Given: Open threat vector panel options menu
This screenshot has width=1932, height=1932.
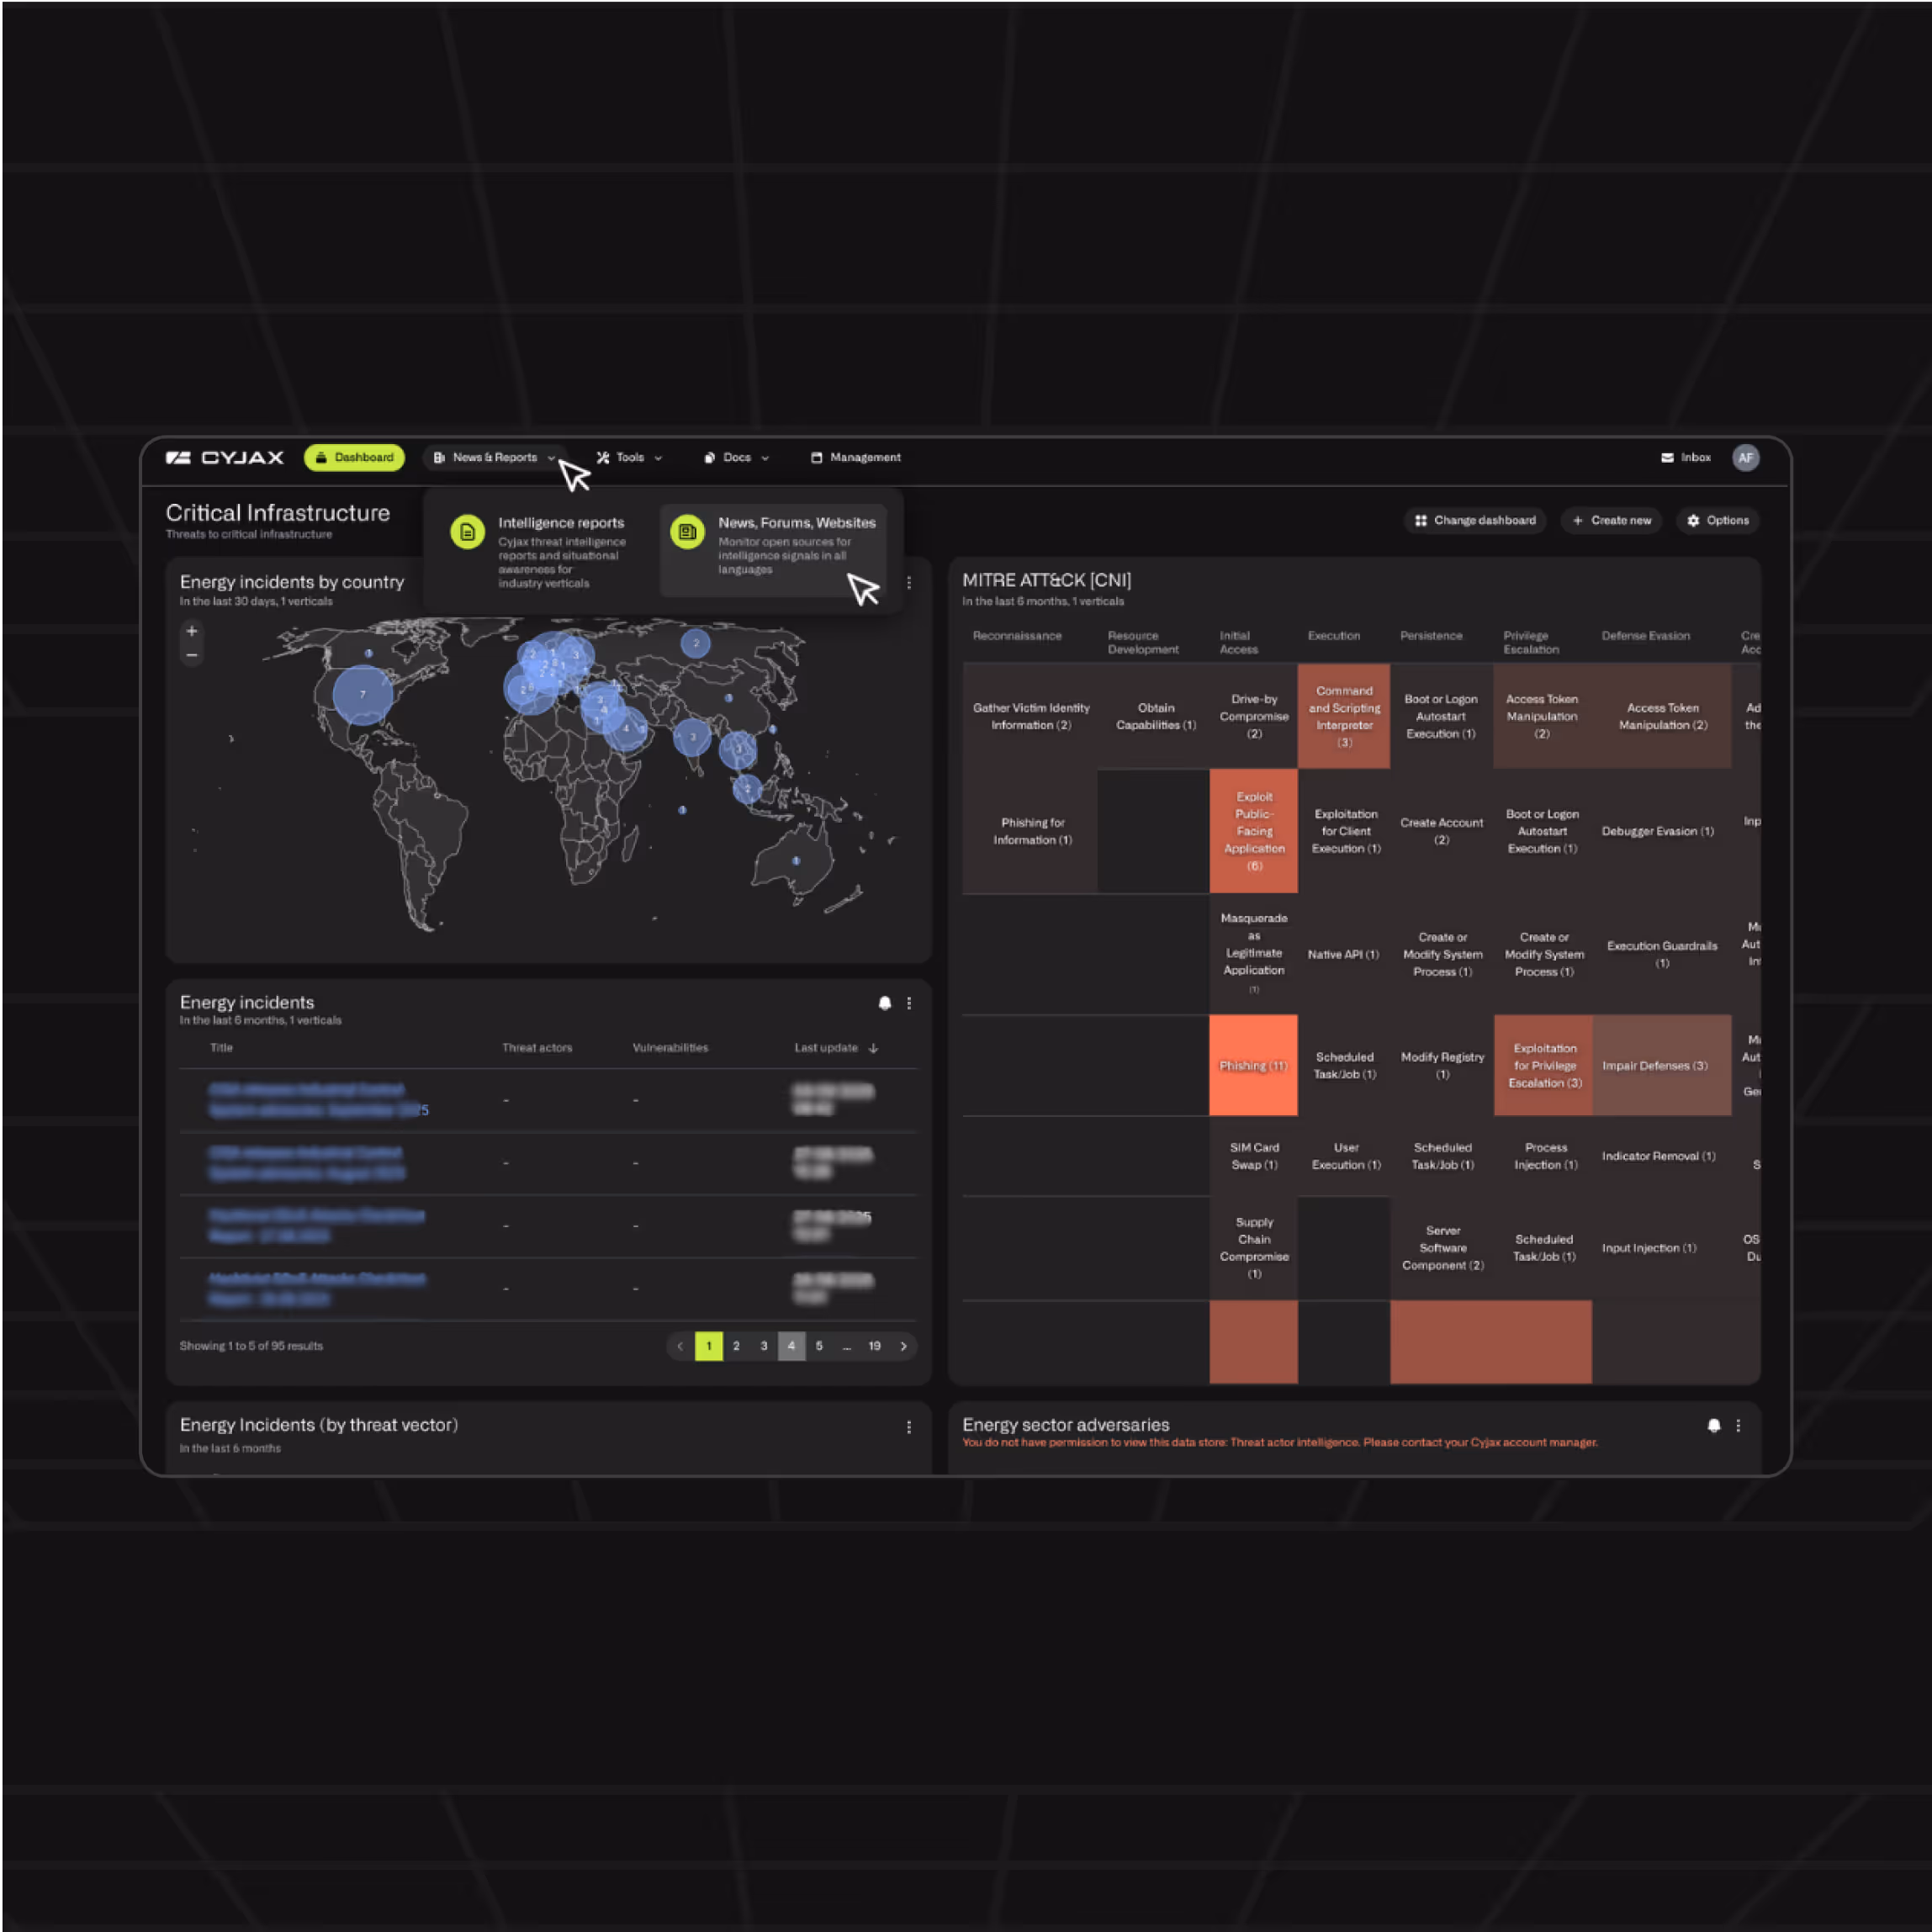Looking at the screenshot, I should point(909,1427).
